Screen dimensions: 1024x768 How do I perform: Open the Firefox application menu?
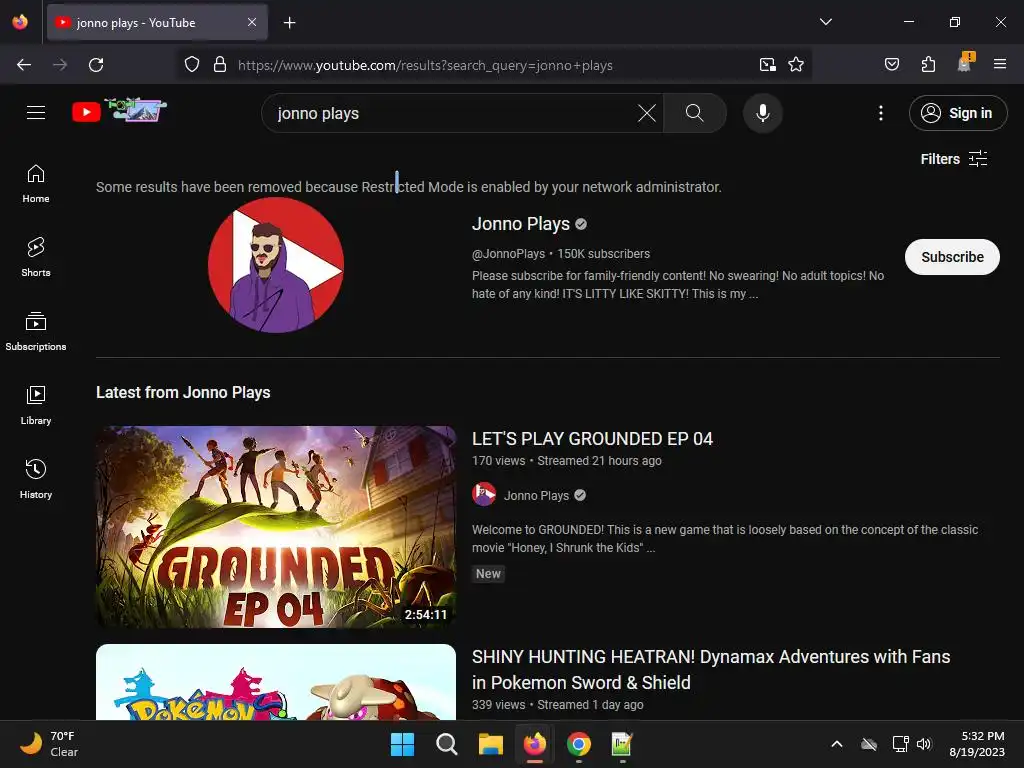click(1000, 65)
